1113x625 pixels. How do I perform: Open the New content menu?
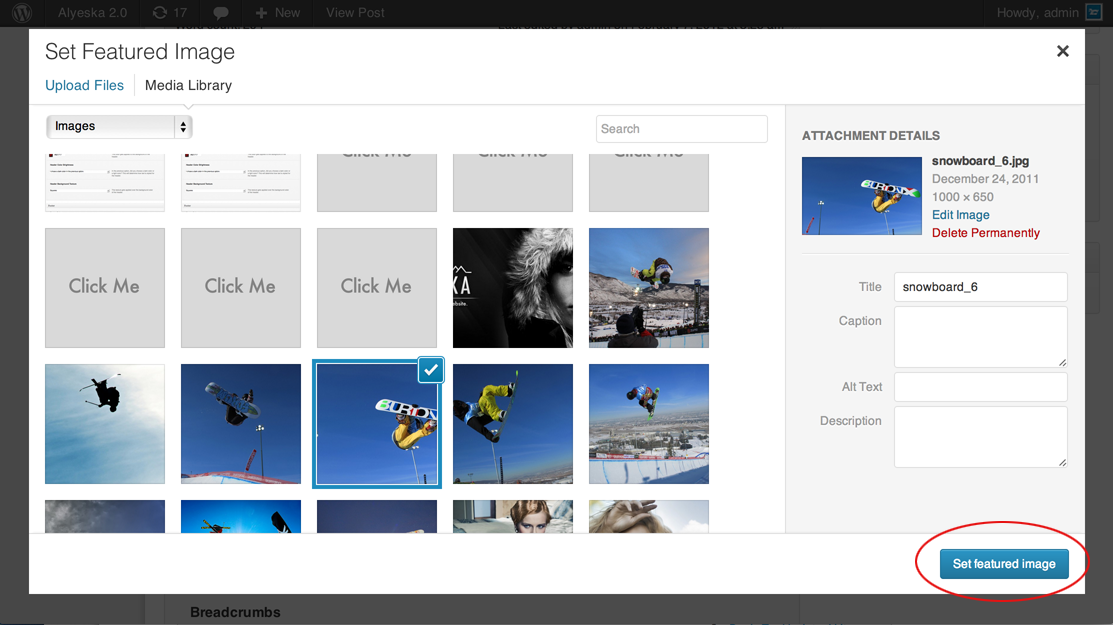pos(278,13)
